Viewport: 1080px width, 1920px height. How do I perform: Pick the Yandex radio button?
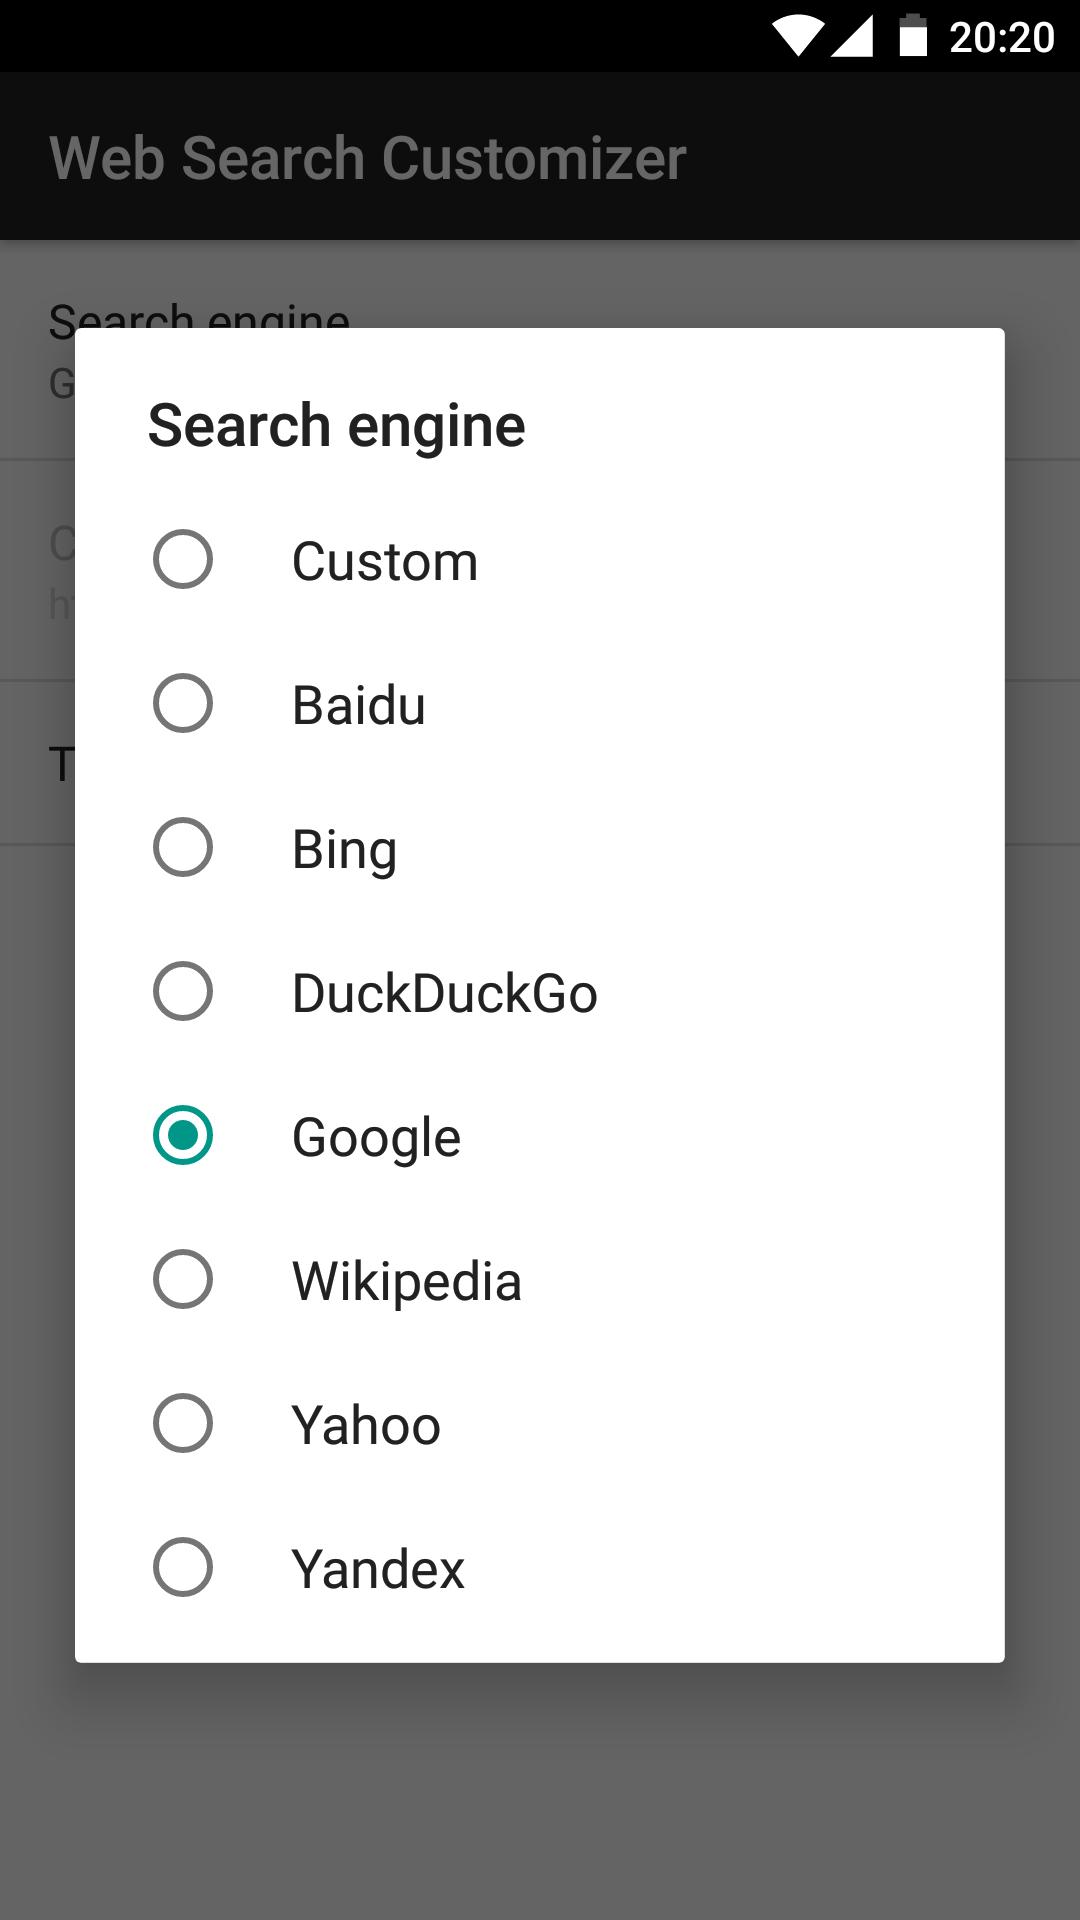(x=183, y=1567)
